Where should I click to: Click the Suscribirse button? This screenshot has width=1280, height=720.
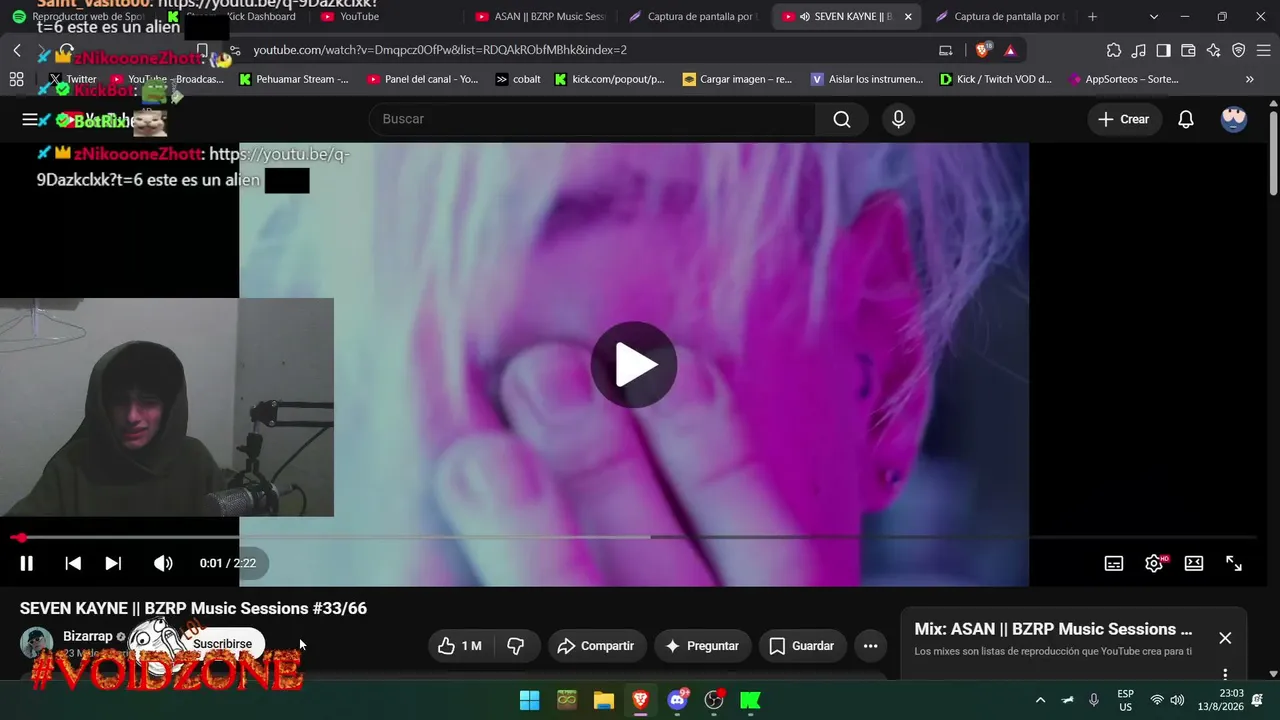(x=223, y=644)
